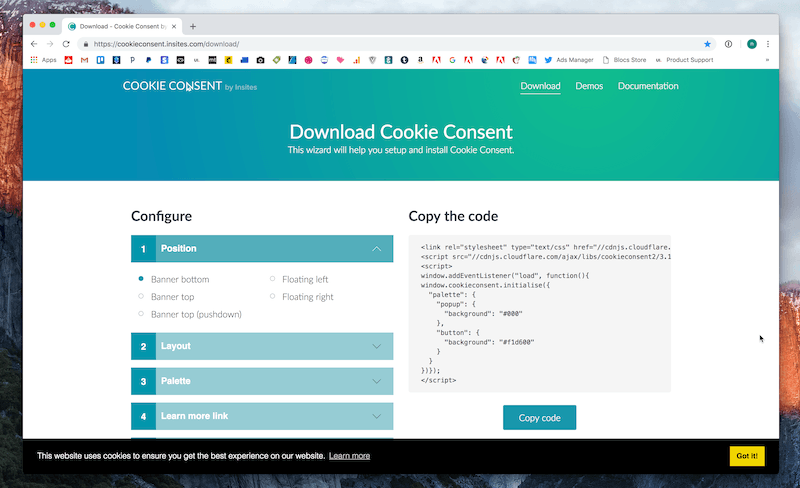This screenshot has height=488, width=800.
Task: Open the 1Password extension icon
Action: coord(729,44)
